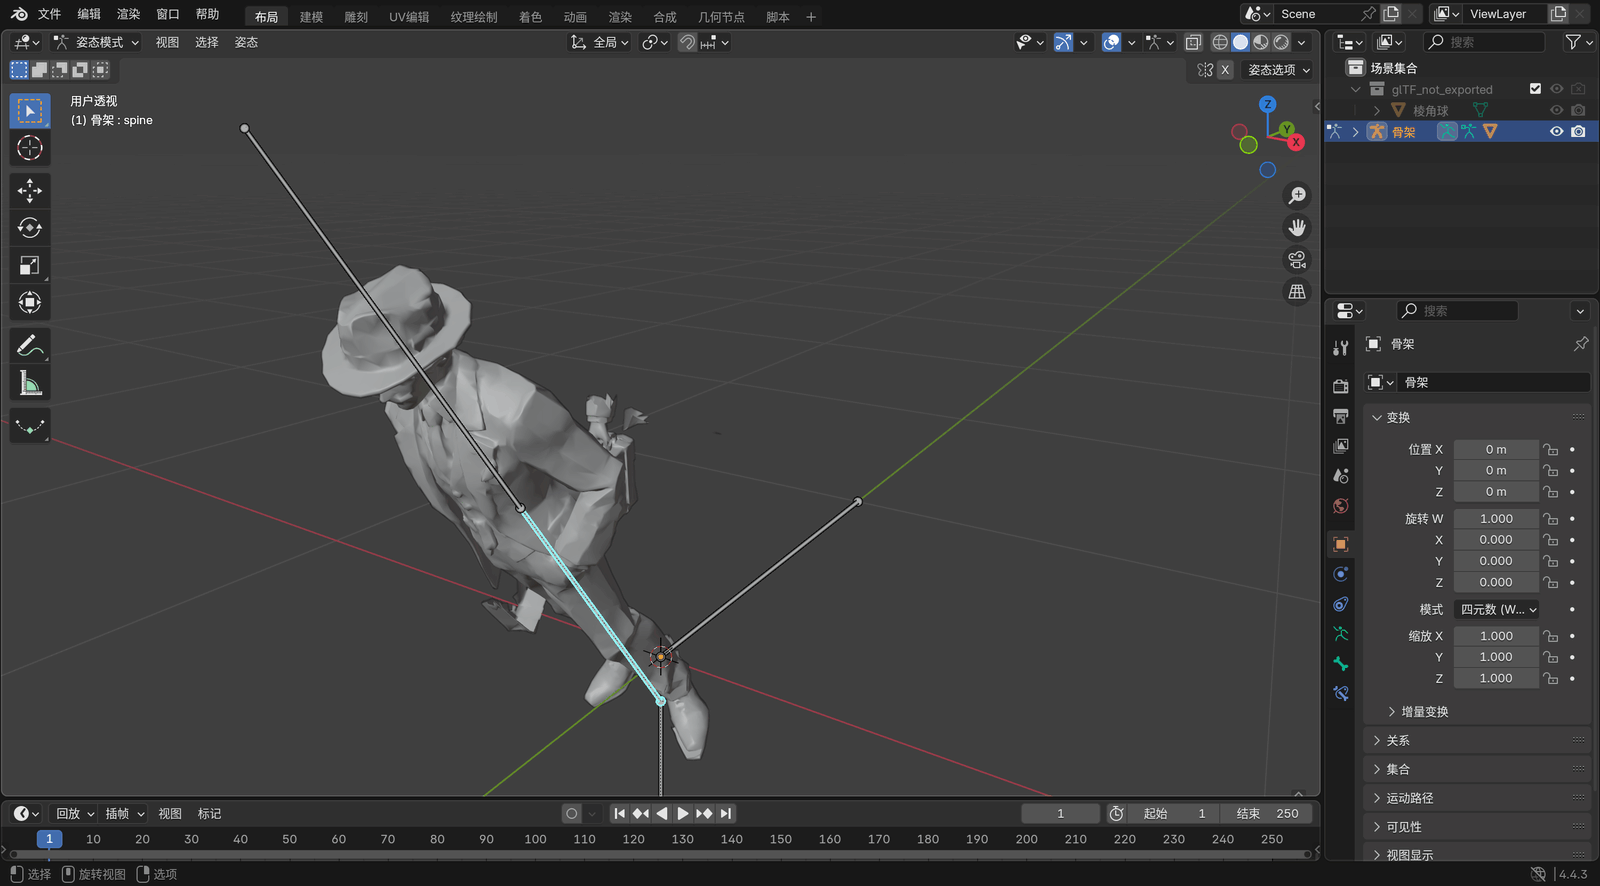Open the 渲染 menu
This screenshot has width=1600, height=886.
click(128, 14)
